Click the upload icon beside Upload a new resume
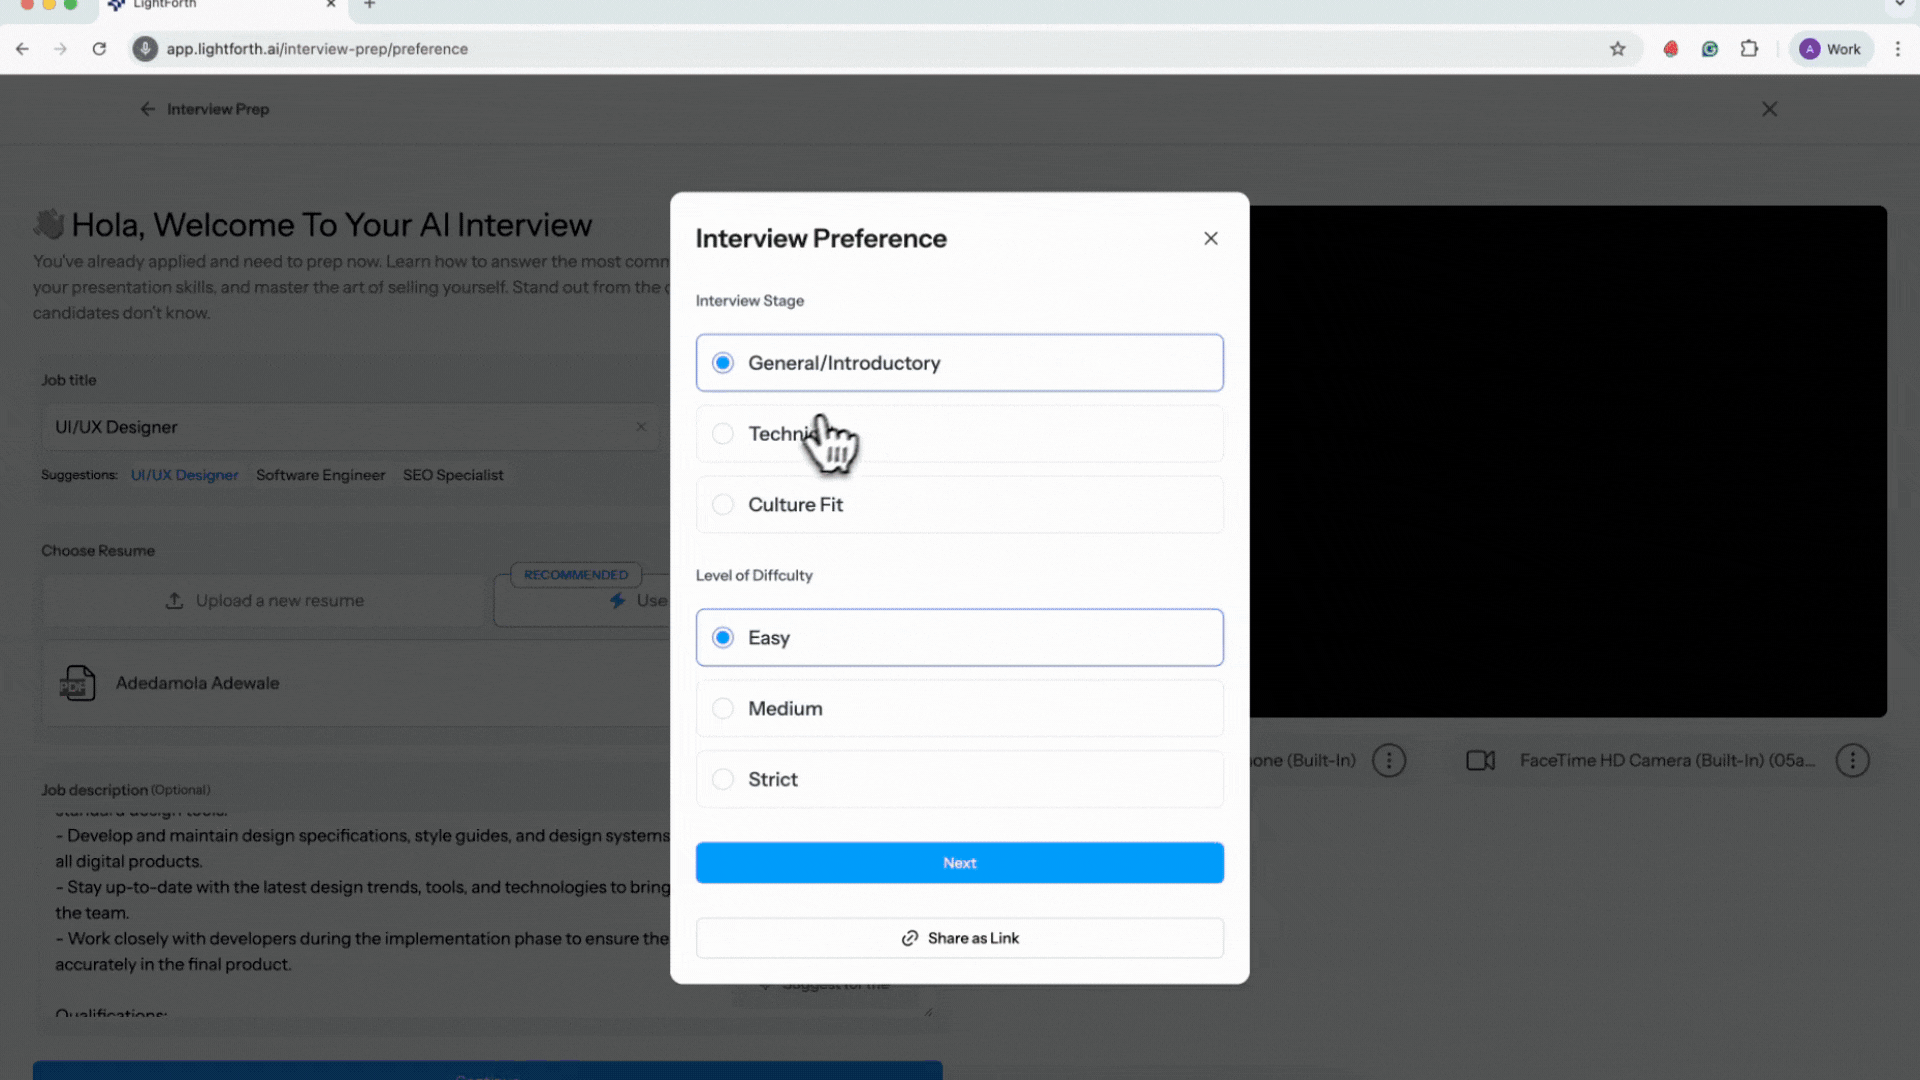The width and height of the screenshot is (1920, 1080). point(175,600)
